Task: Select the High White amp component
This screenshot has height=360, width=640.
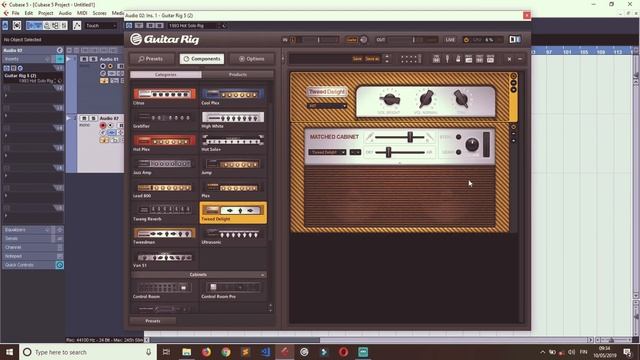Action: coord(233,120)
